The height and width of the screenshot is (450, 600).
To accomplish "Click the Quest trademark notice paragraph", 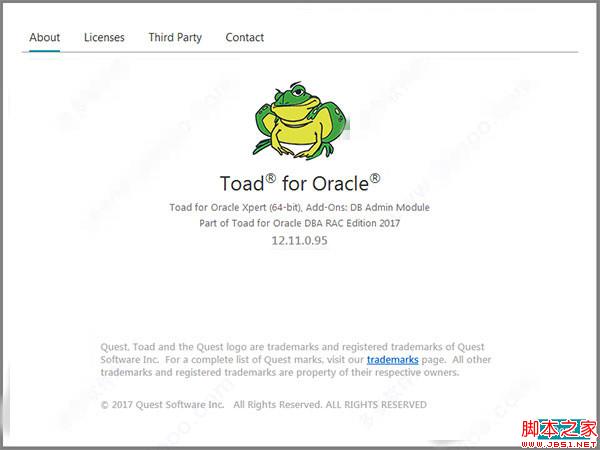I will click(295, 360).
